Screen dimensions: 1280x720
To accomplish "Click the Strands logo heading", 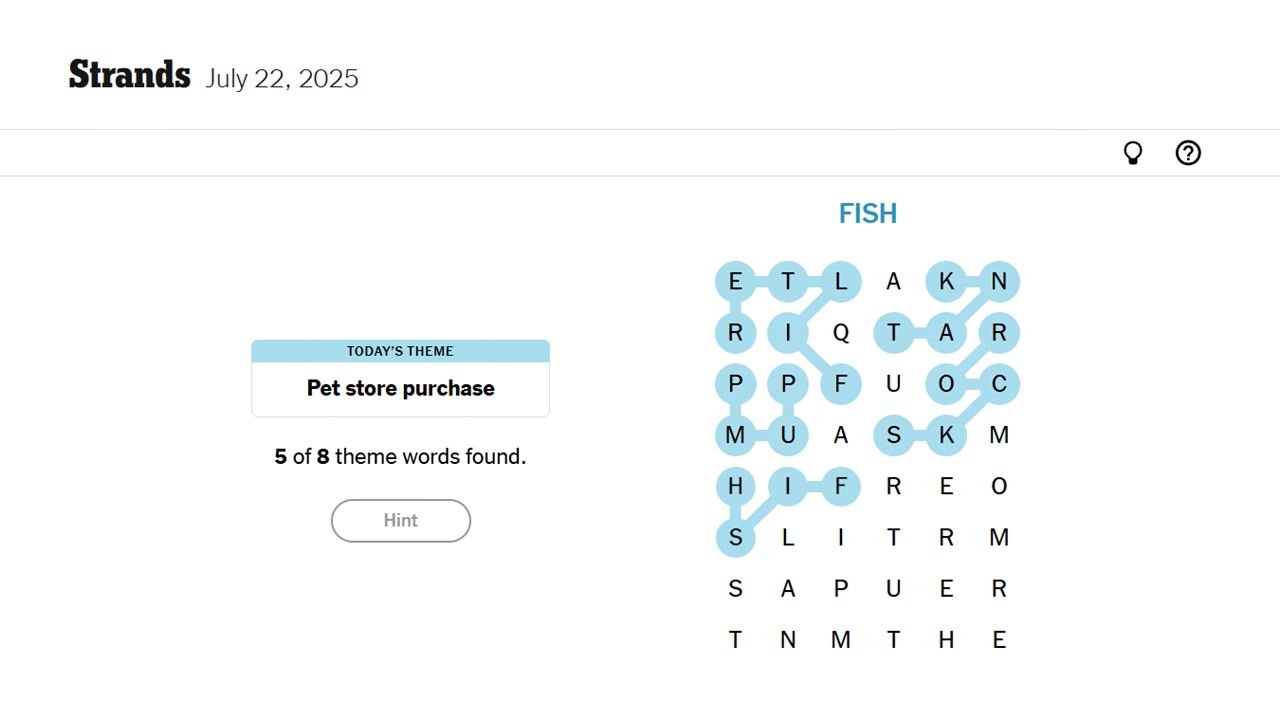I will point(129,73).
